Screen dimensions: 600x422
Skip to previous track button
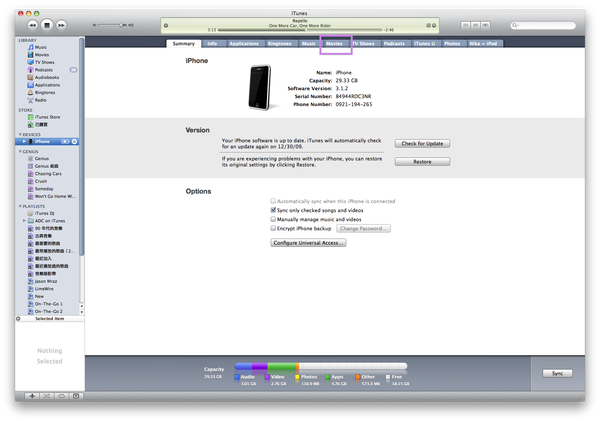coord(33,25)
